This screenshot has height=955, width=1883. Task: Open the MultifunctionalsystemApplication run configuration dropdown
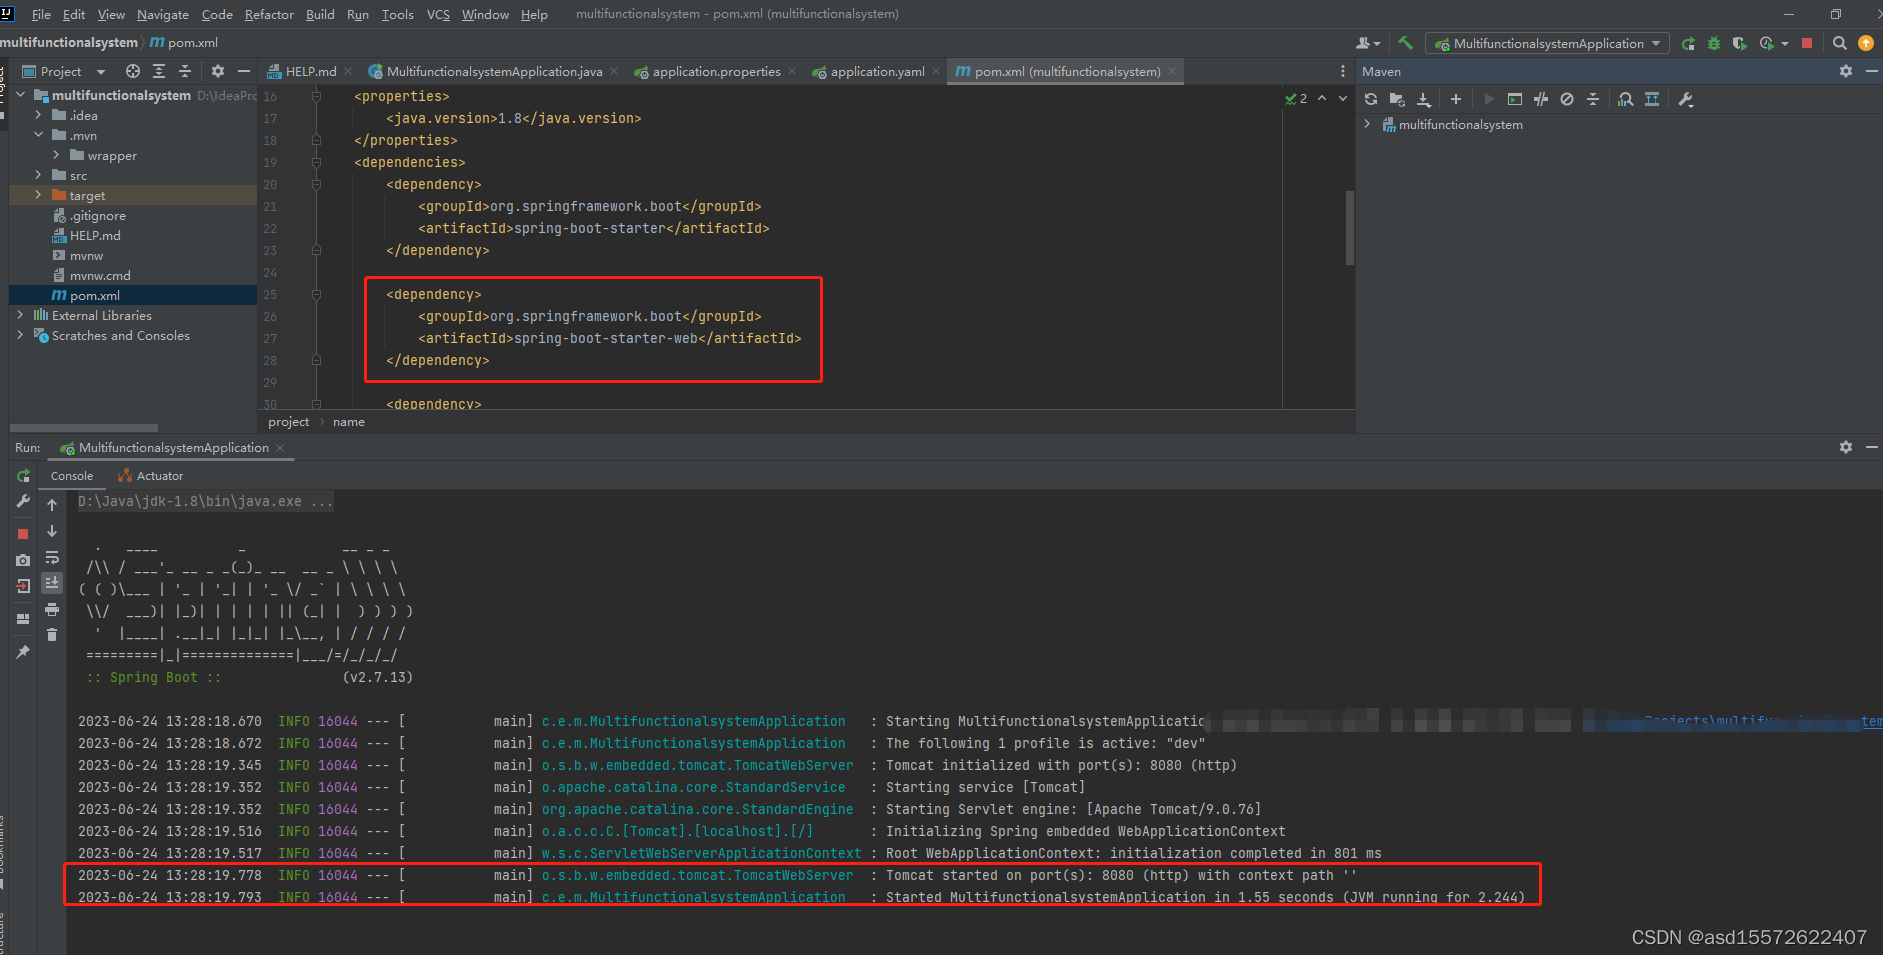click(x=1546, y=43)
